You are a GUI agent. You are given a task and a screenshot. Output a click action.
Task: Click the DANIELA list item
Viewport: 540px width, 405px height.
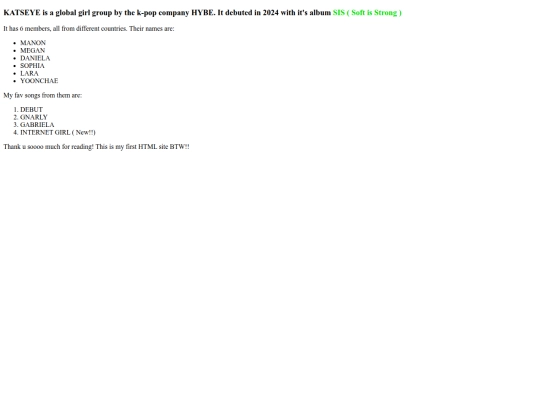pos(35,58)
